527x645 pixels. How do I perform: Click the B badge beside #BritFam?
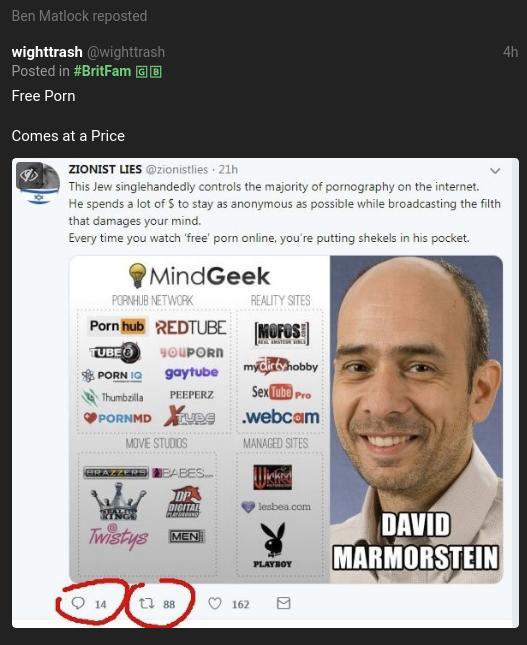click(x=156, y=72)
